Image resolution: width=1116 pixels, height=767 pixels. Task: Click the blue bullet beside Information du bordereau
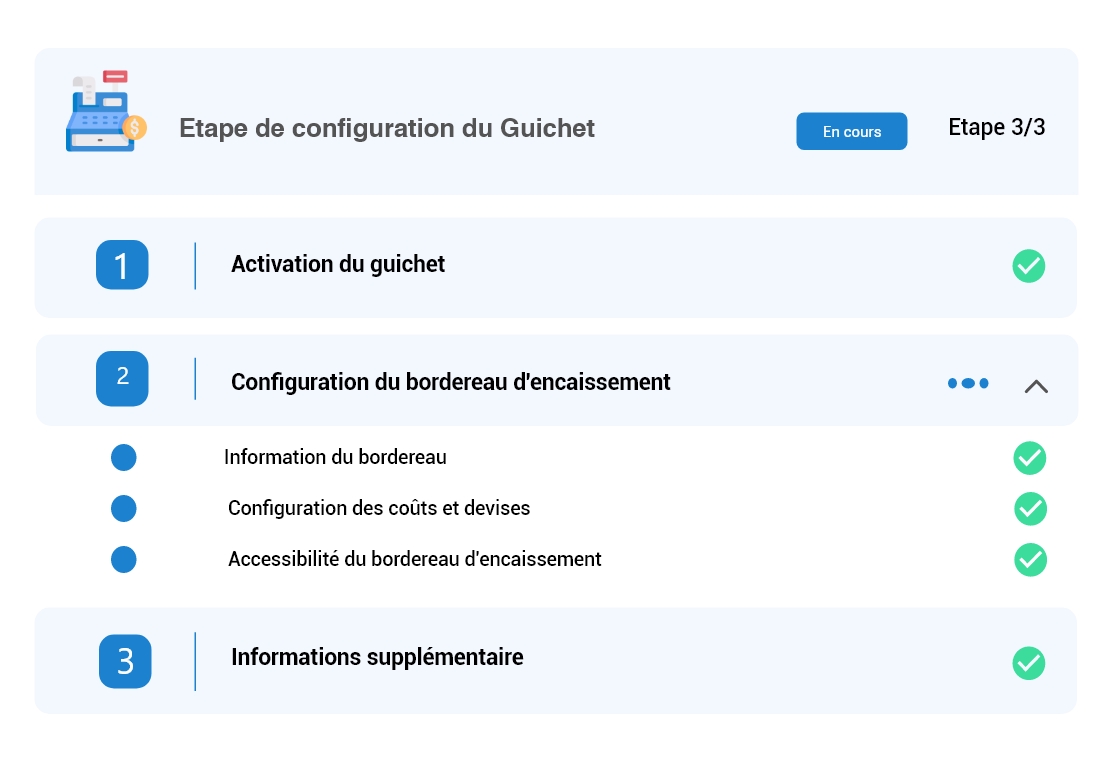coord(124,458)
